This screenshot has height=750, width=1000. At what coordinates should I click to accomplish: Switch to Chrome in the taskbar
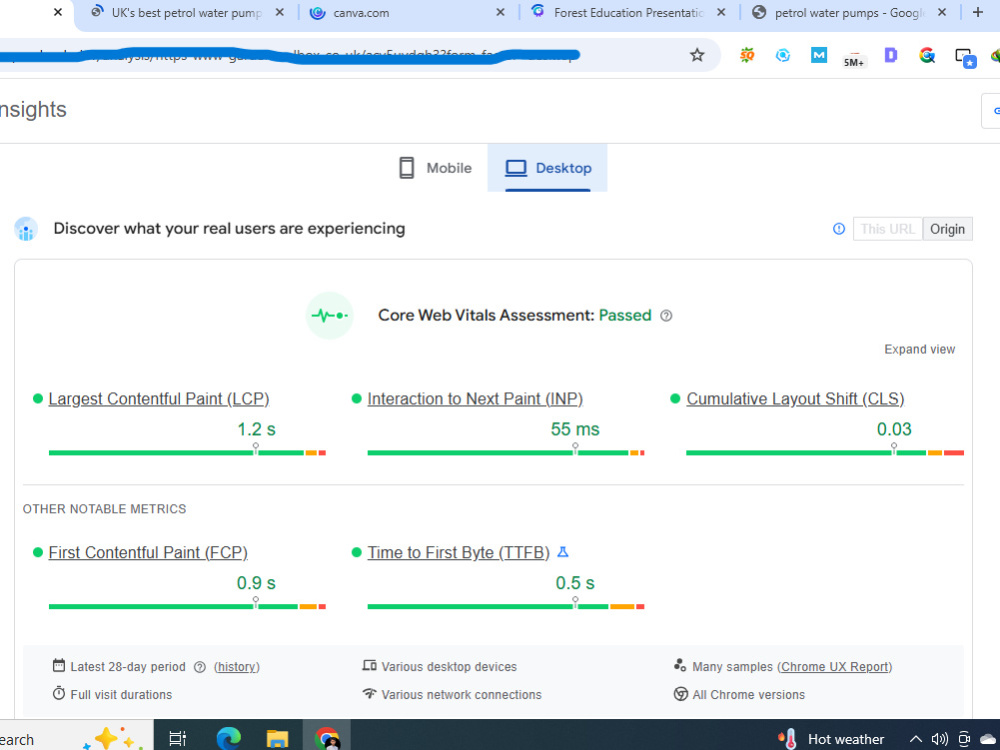click(327, 739)
